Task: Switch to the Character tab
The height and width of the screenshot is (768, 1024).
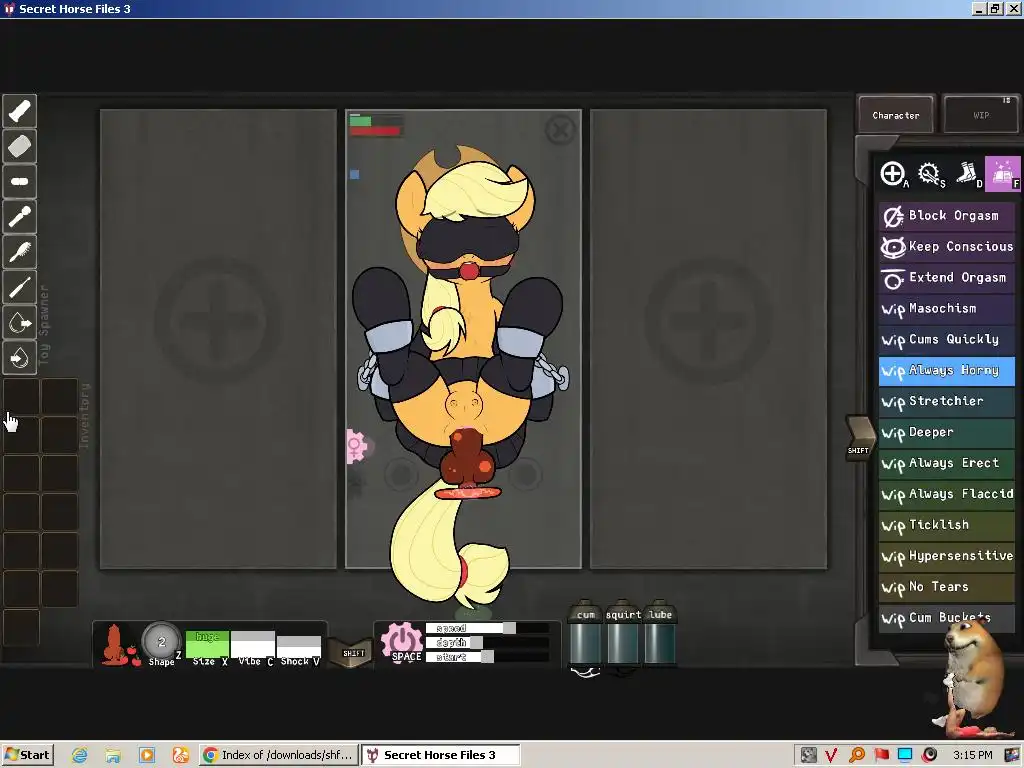Action: coord(896,115)
